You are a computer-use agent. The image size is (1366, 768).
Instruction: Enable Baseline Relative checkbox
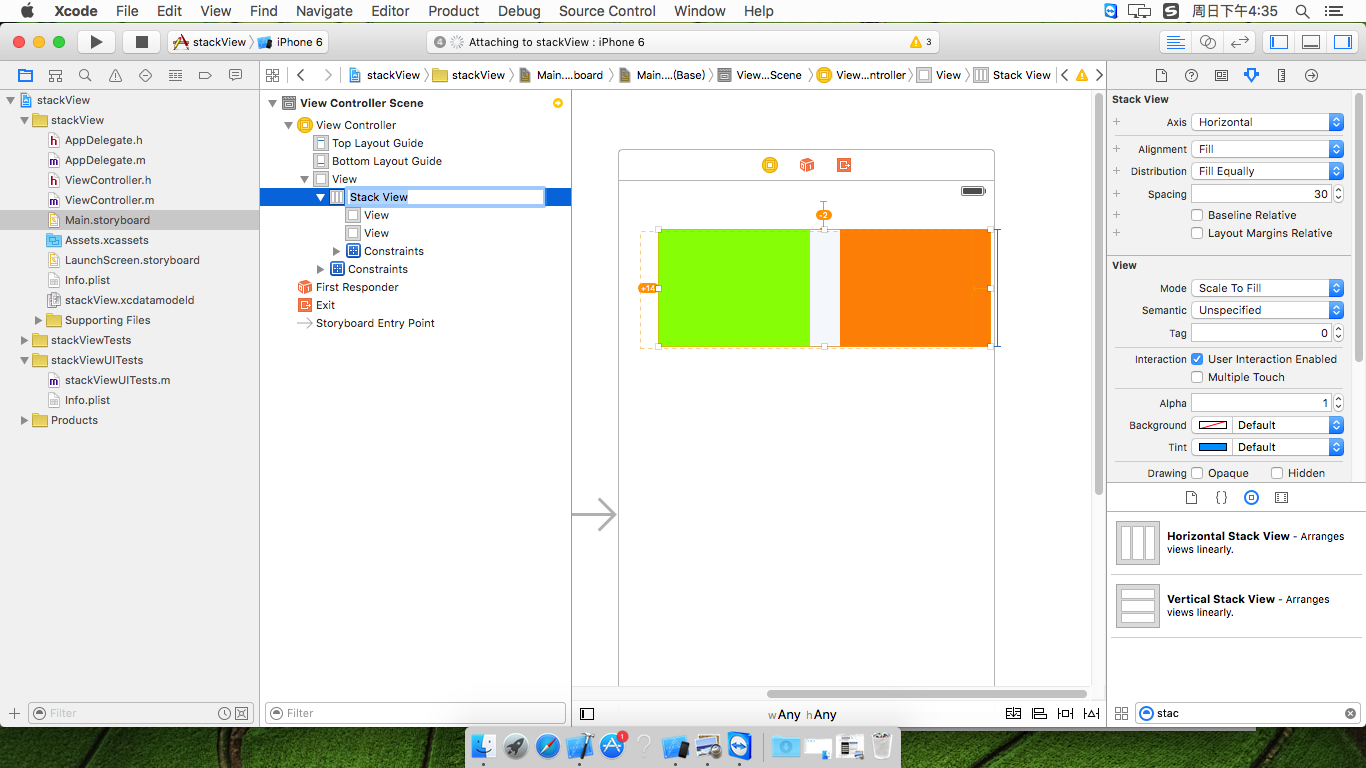point(1197,215)
